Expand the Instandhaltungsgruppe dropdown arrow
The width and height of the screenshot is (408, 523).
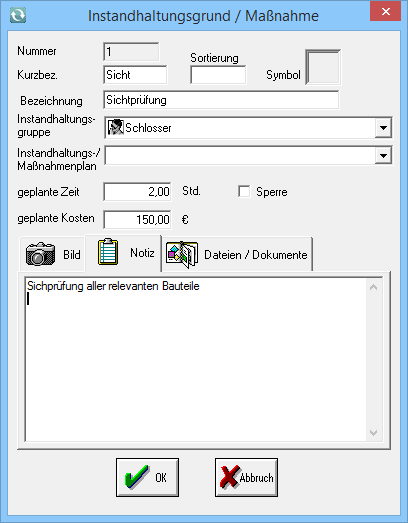[x=383, y=128]
